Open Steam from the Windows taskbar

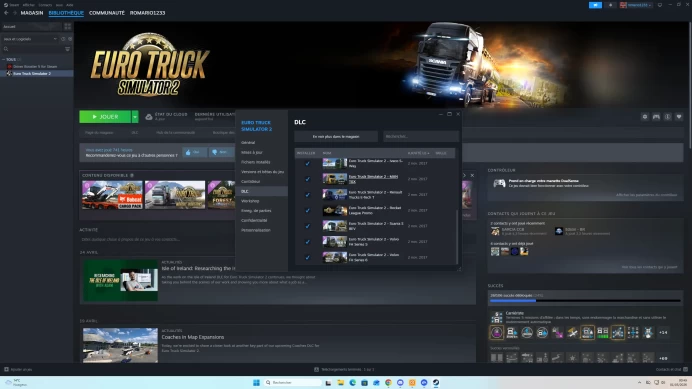click(436, 382)
